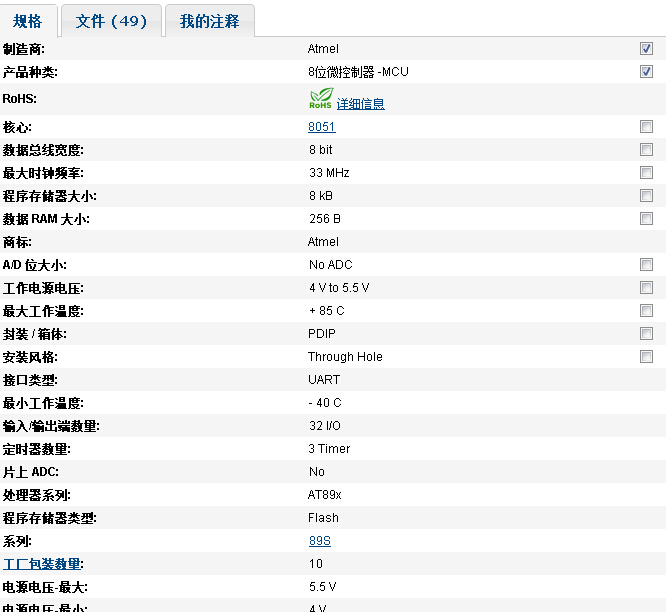Viewport: 666px width, 612px height.
Task: Click the 3 Timer value
Action: tap(329, 448)
